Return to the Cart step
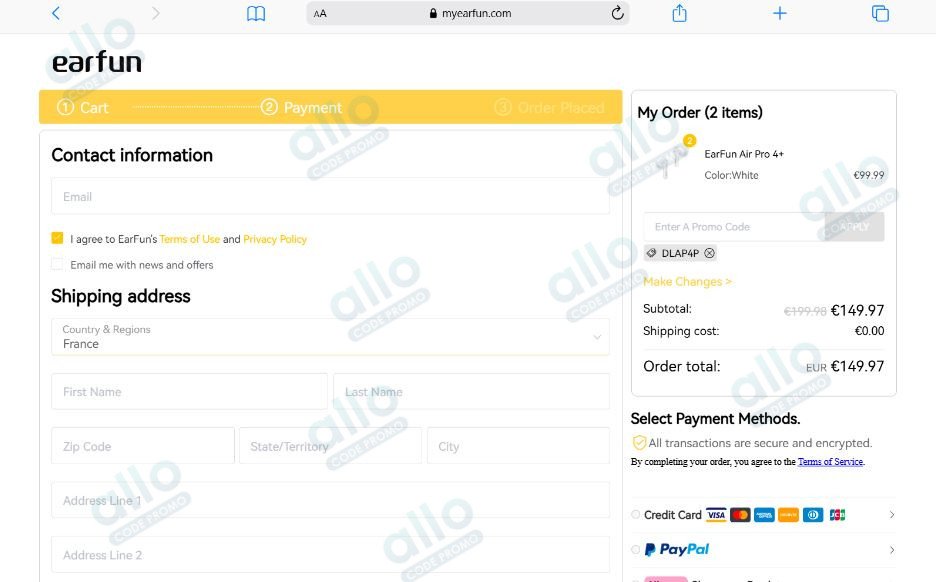 point(82,107)
